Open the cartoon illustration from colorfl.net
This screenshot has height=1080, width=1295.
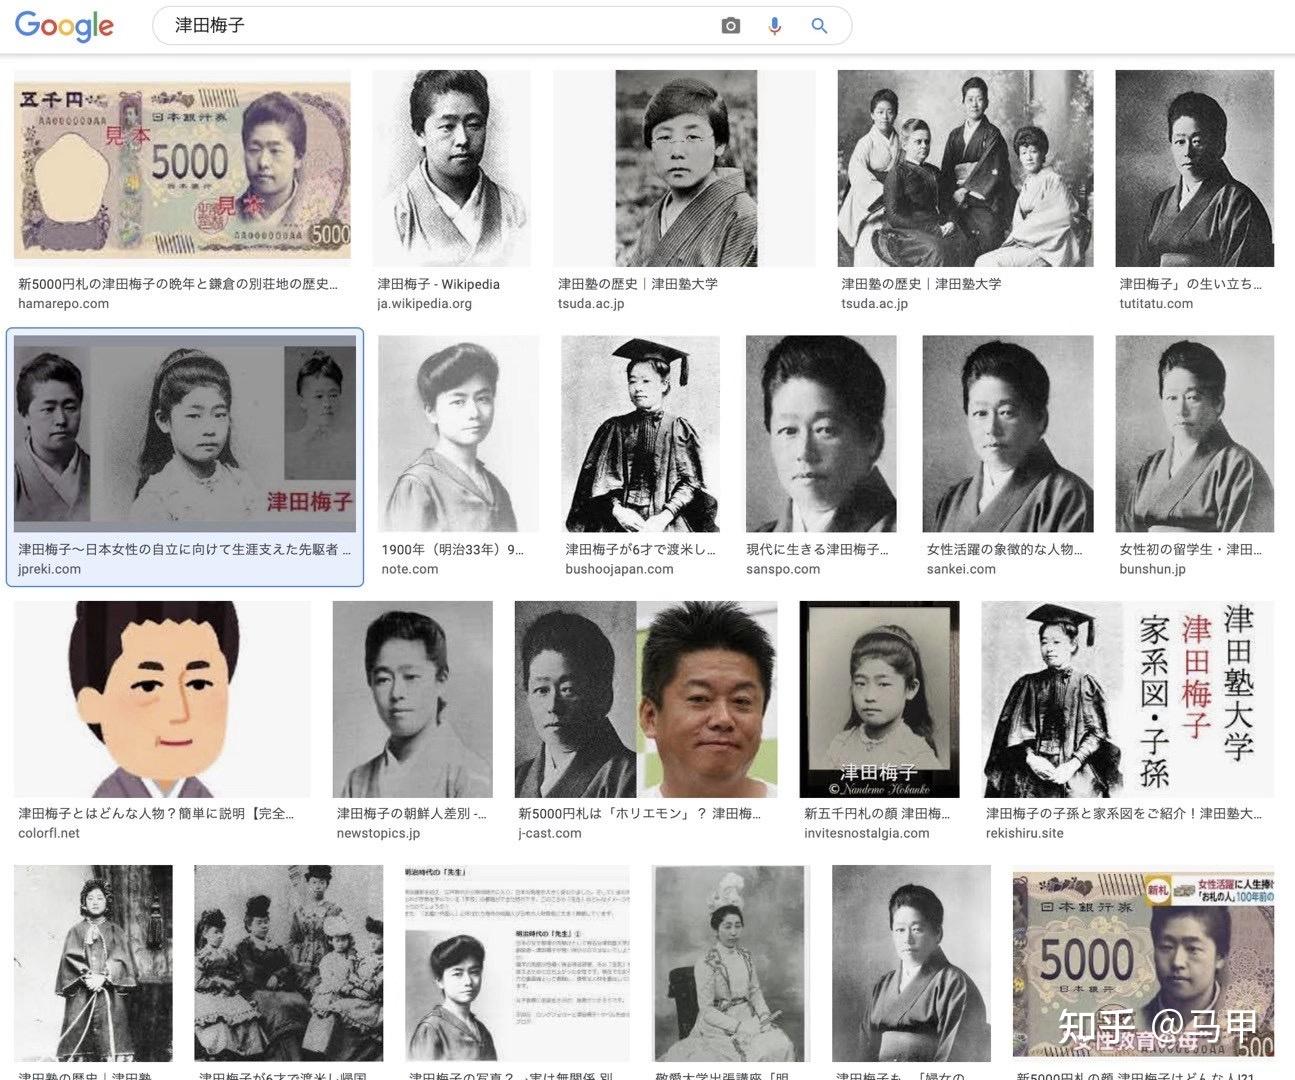(x=162, y=699)
